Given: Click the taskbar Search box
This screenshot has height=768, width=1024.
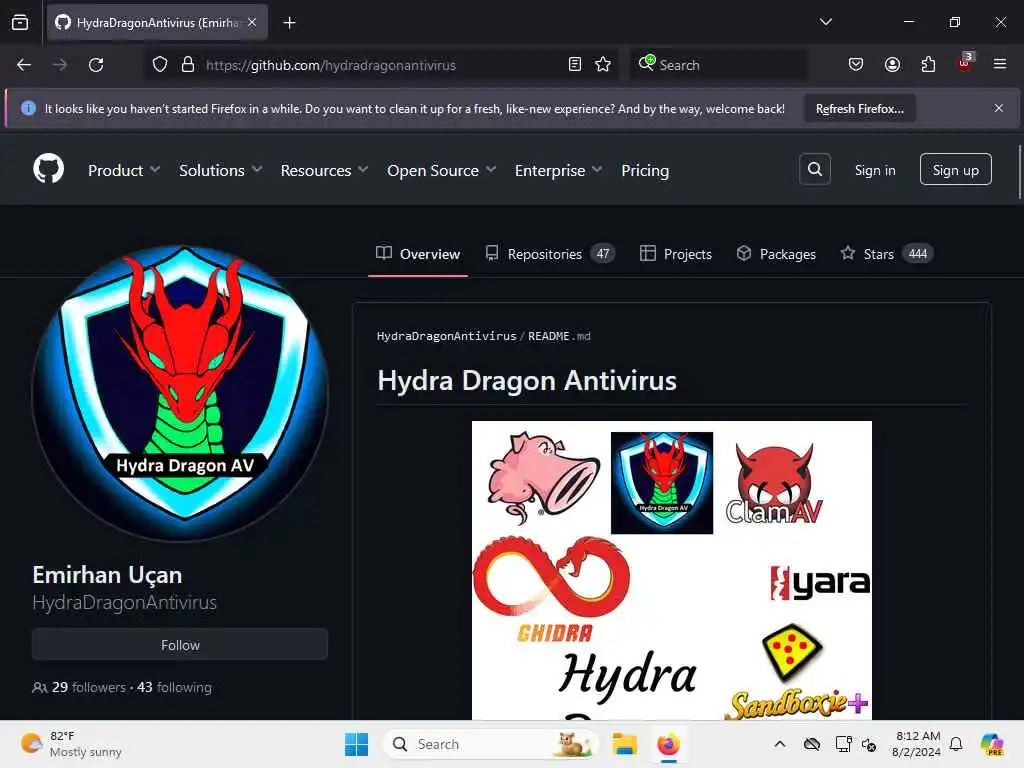Looking at the screenshot, I should pyautogui.click(x=490, y=744).
